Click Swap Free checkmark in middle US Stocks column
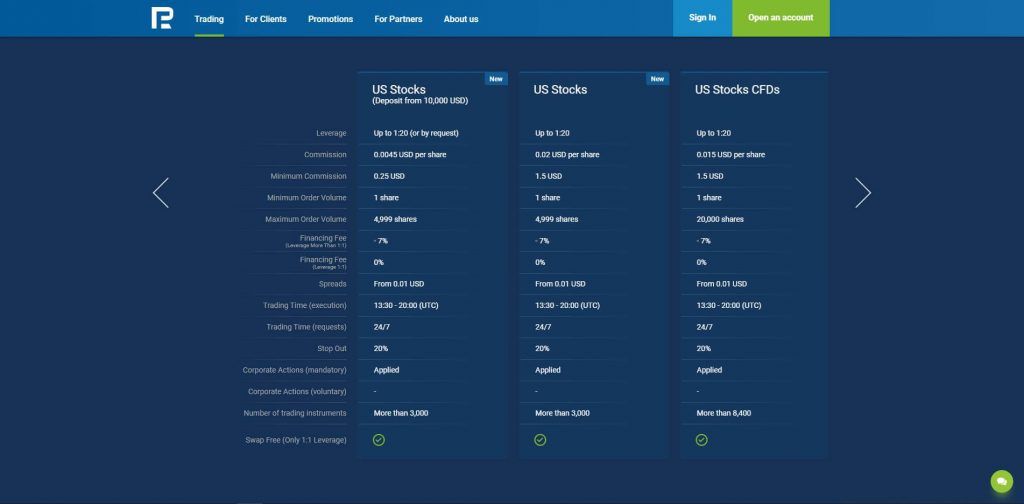1024x504 pixels. [540, 440]
